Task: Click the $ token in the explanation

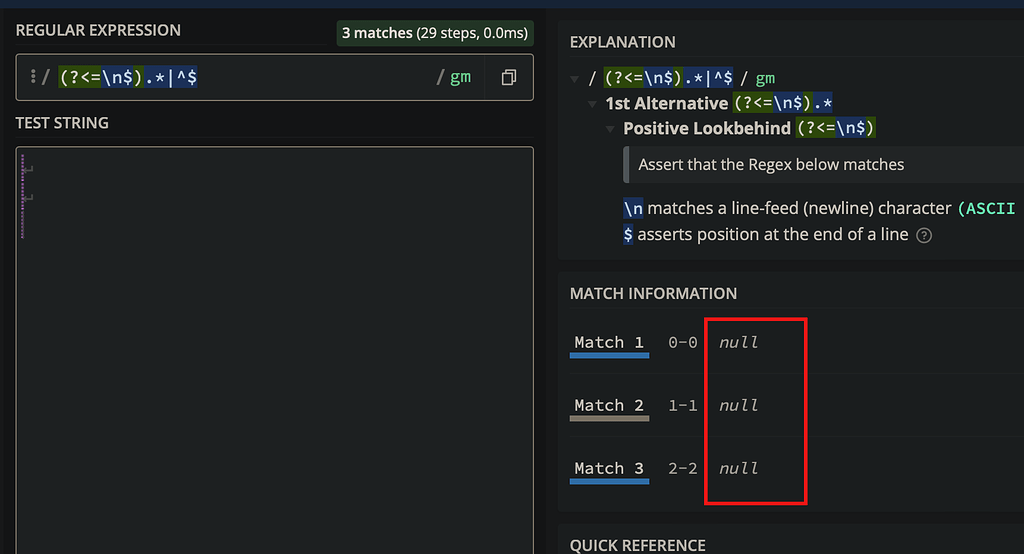Action: pyautogui.click(x=628, y=235)
